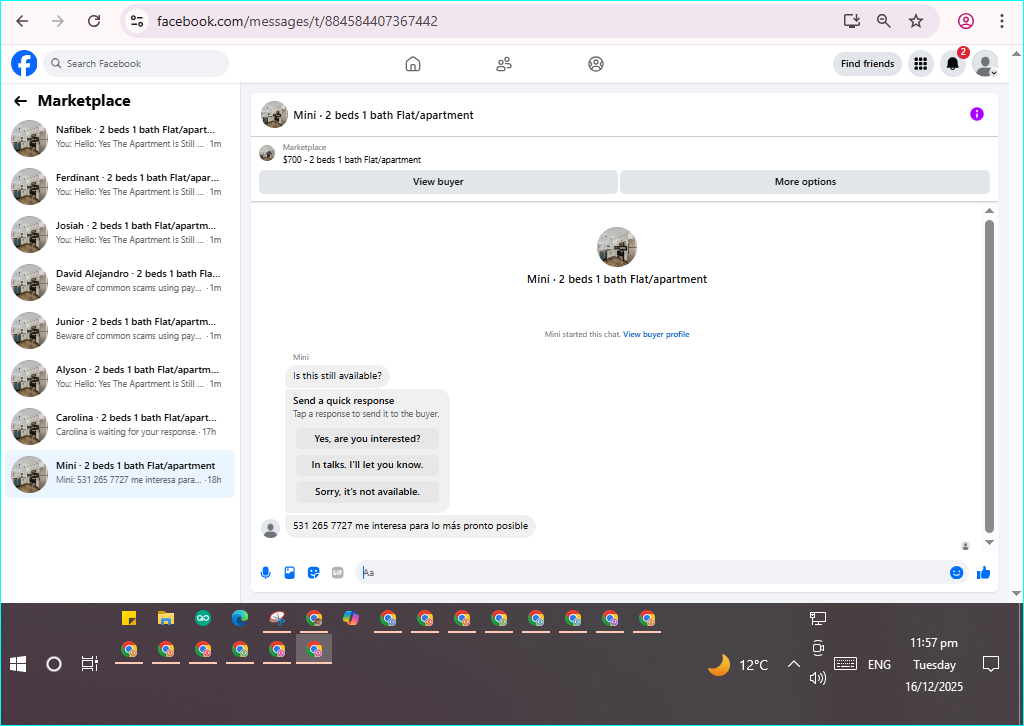This screenshot has width=1024, height=726.
Task: Open the Groups icon in top navigation
Action: (596, 64)
